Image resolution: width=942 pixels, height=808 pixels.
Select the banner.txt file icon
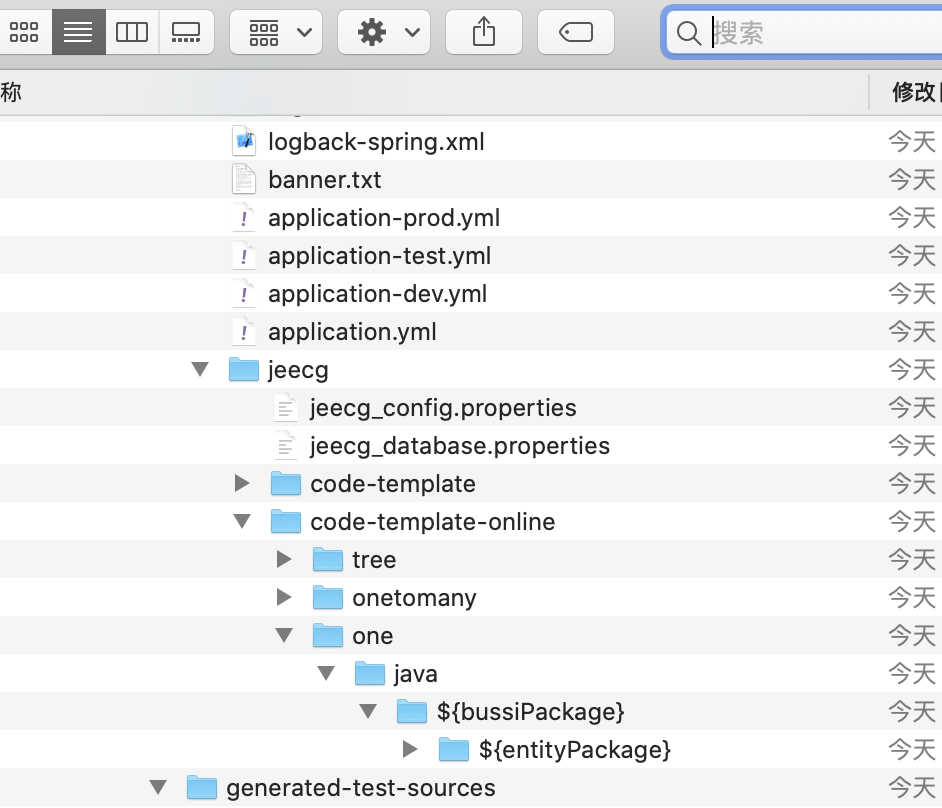coord(244,180)
